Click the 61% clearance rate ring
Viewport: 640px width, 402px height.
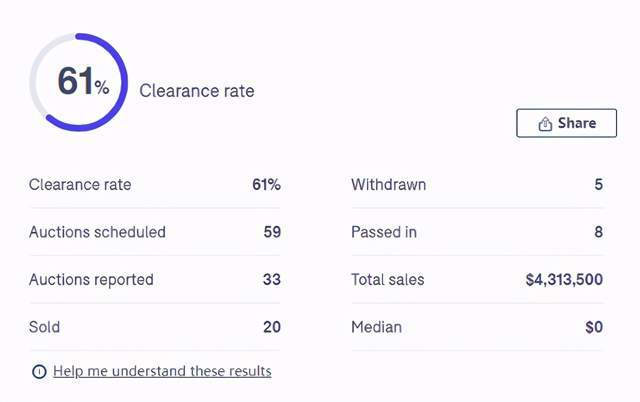pos(78,82)
